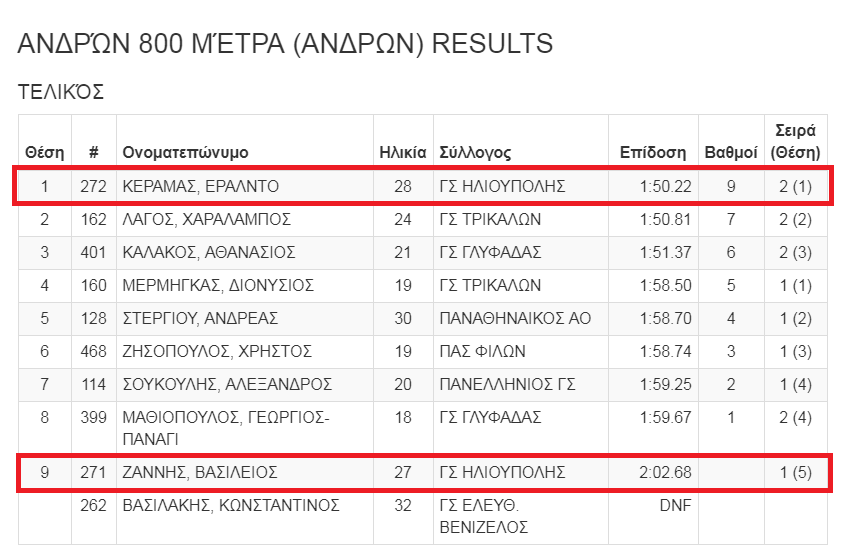Select ΖΑΝΝΗΣ, ΒΑΣΙΛΕΙΟΣ in ninth place
844x550 pixels.
point(200,472)
